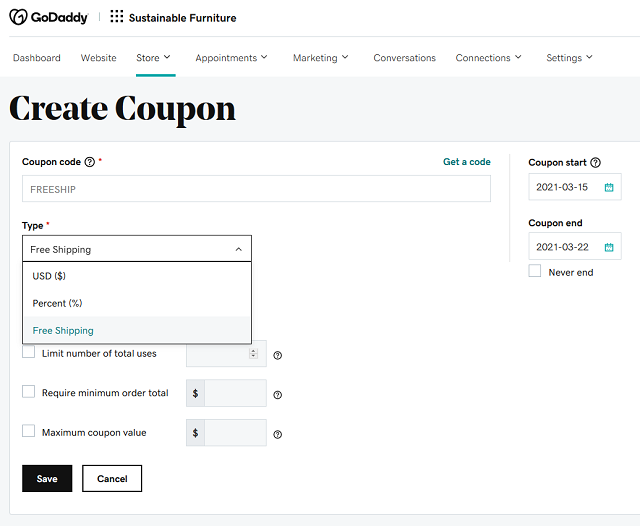Open the app grid launcher icon
The height and width of the screenshot is (526, 640).
(x=116, y=16)
